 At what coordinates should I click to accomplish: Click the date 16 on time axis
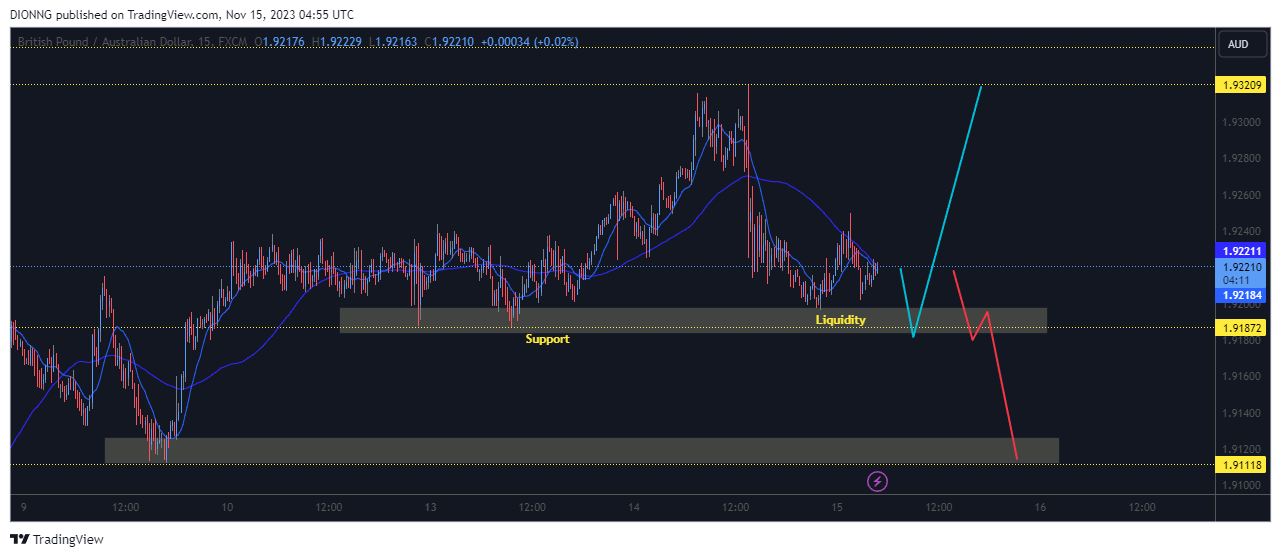(x=1040, y=508)
